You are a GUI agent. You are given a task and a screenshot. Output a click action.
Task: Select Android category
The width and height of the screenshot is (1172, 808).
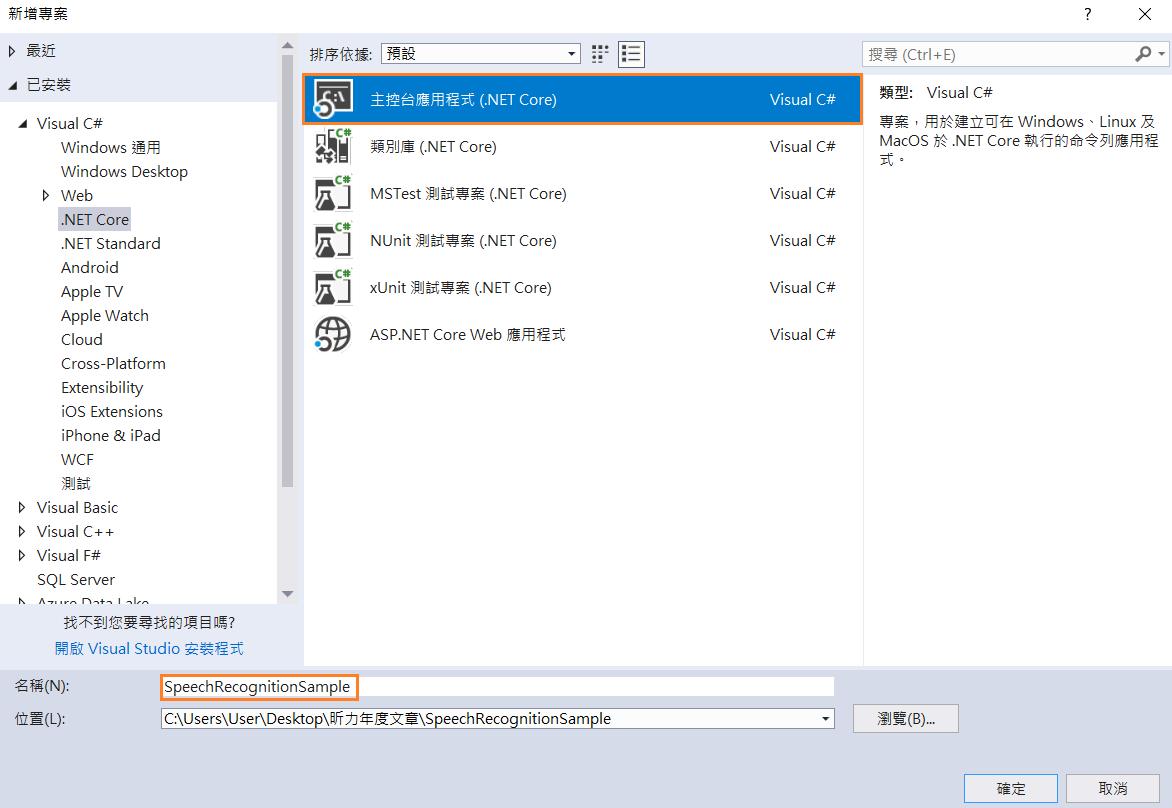[x=90, y=268]
